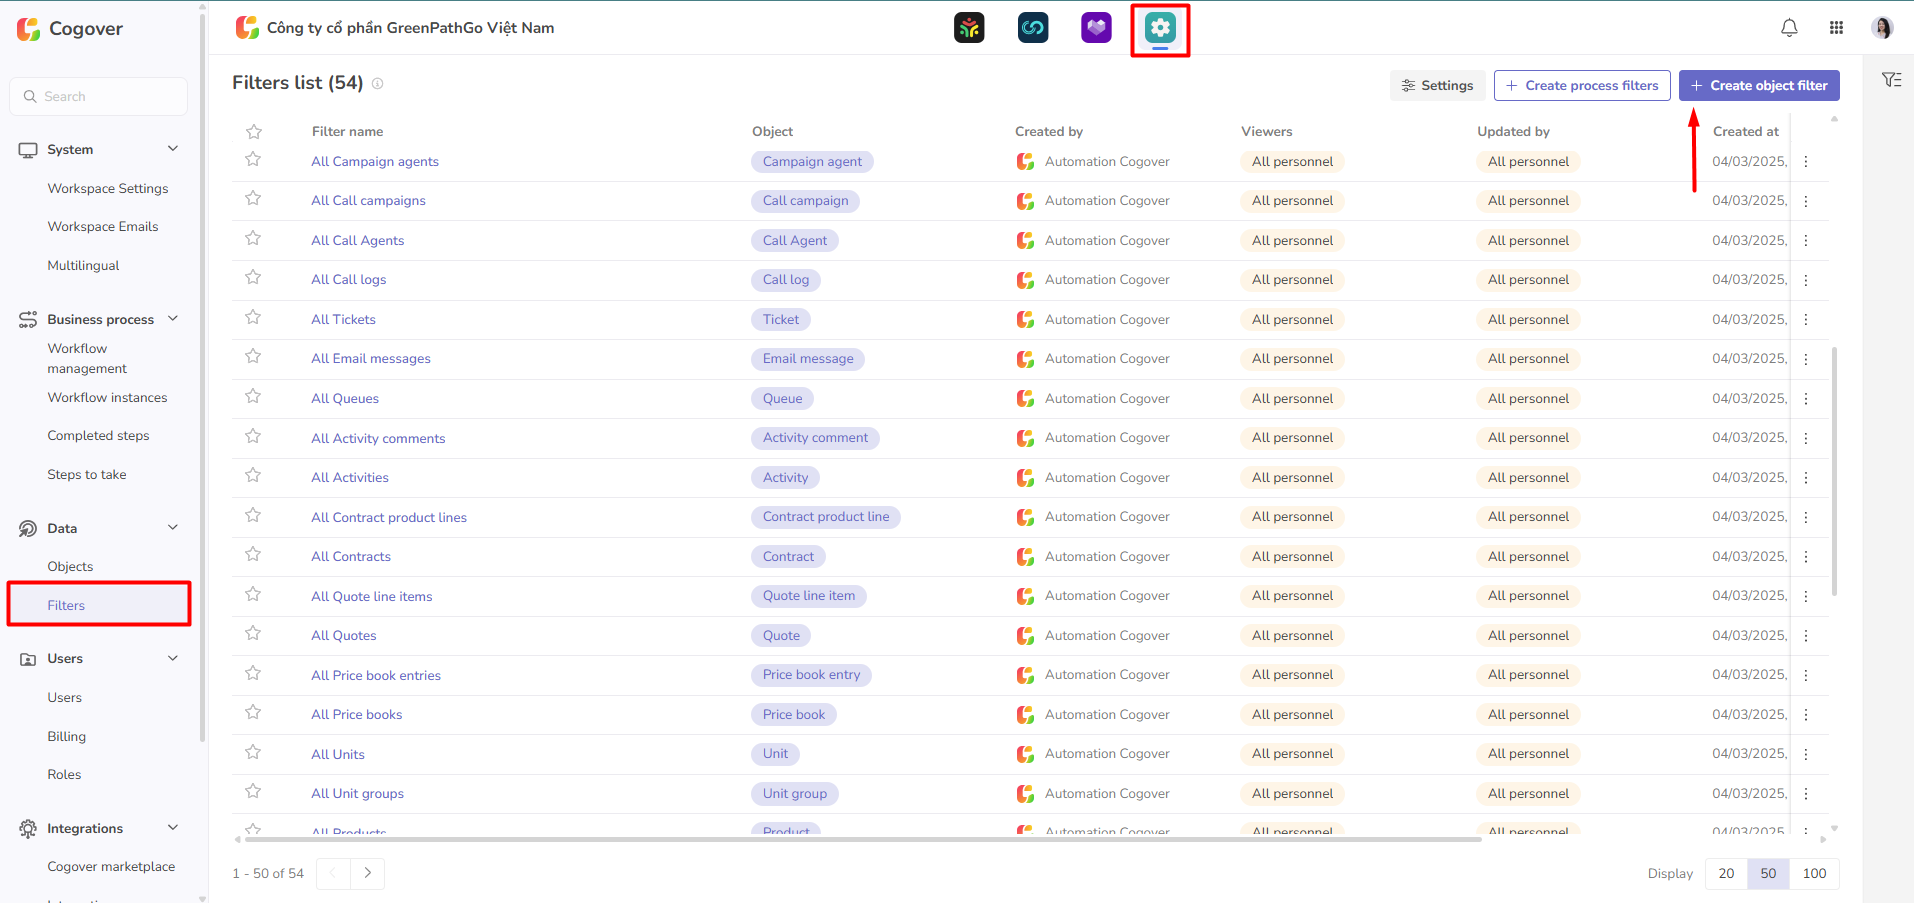Open the apps grid launcher
Viewport: 1914px width, 903px height.
pos(1836,28)
